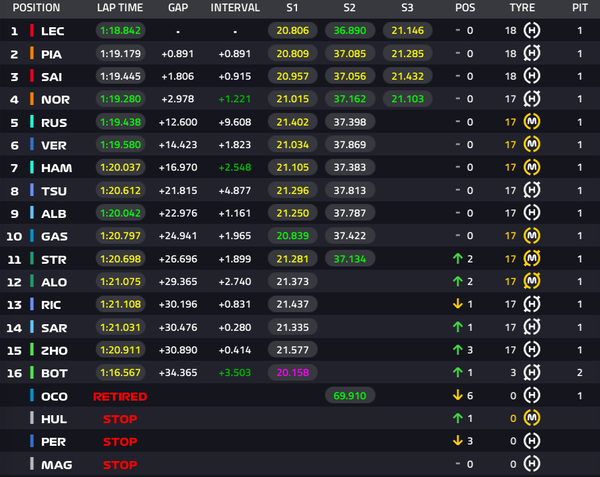Click the S3 column header
The image size is (600, 477).
pos(407,8)
